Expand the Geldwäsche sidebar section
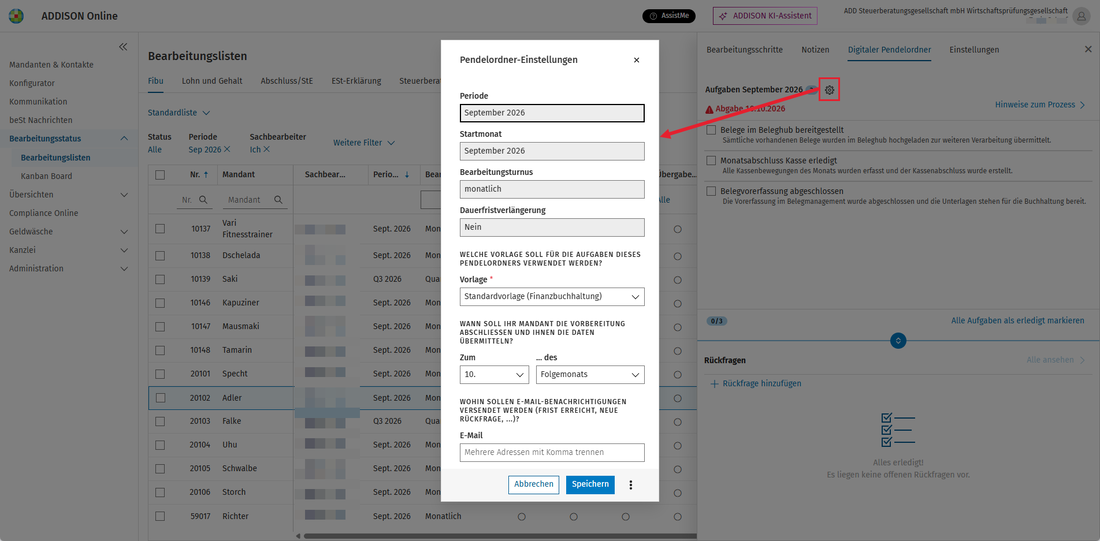The width and height of the screenshot is (1100, 541). tap(124, 232)
